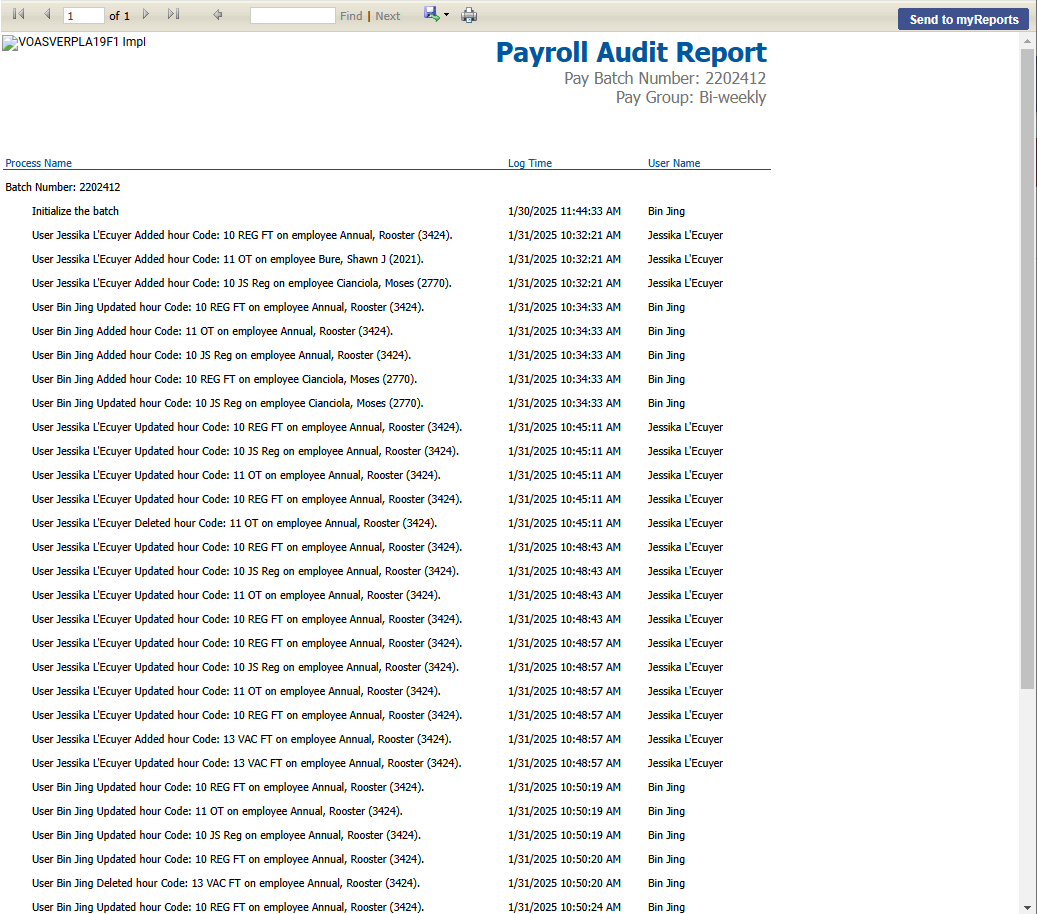Click the vertical scrollbar thumb
The width and height of the screenshot is (1037, 914).
coord(1027,369)
